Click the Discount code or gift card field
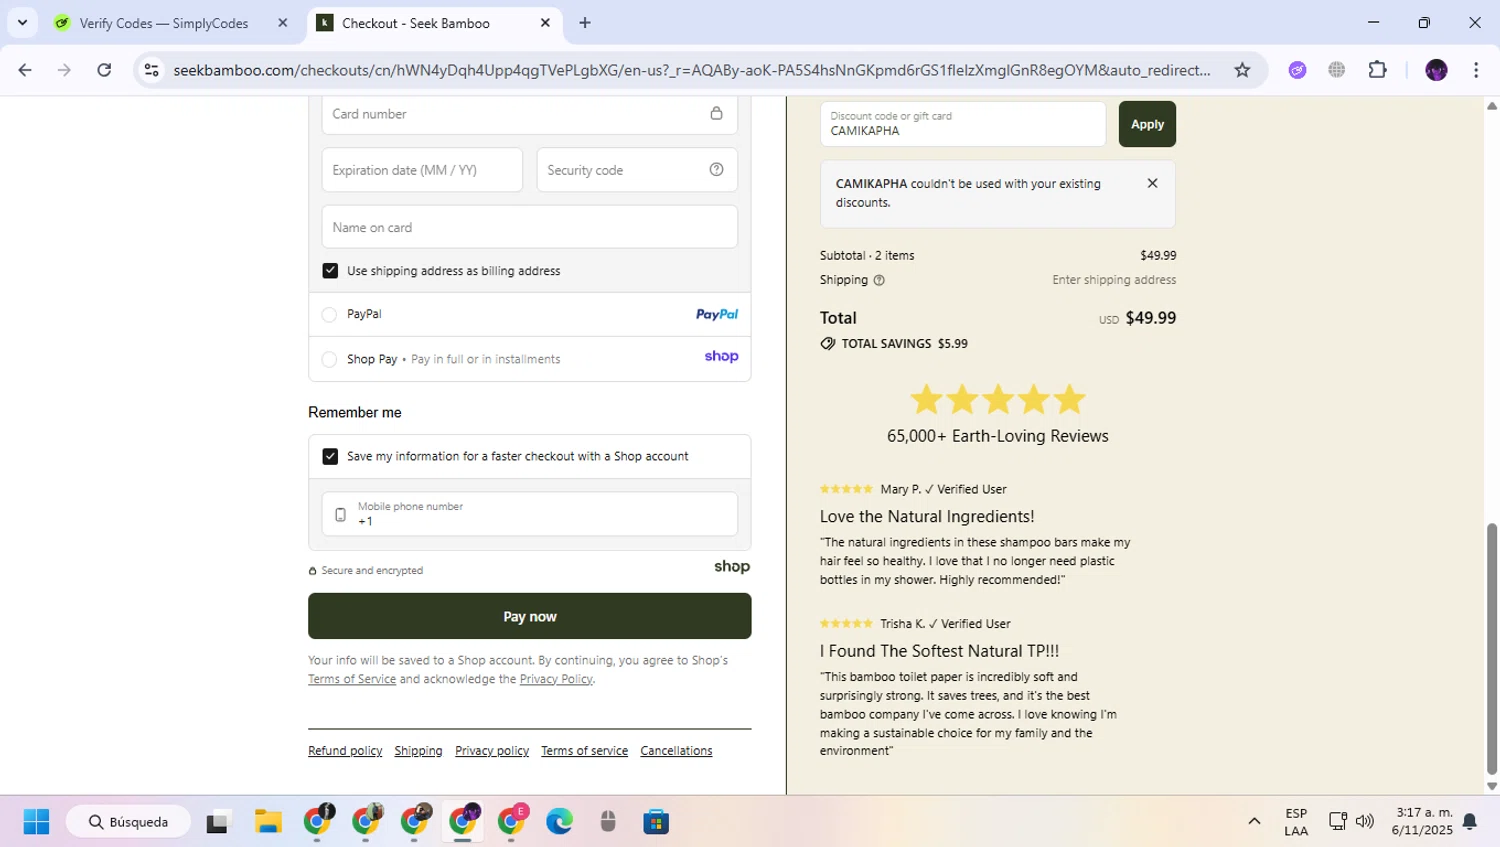This screenshot has width=1500, height=847. coord(963,124)
